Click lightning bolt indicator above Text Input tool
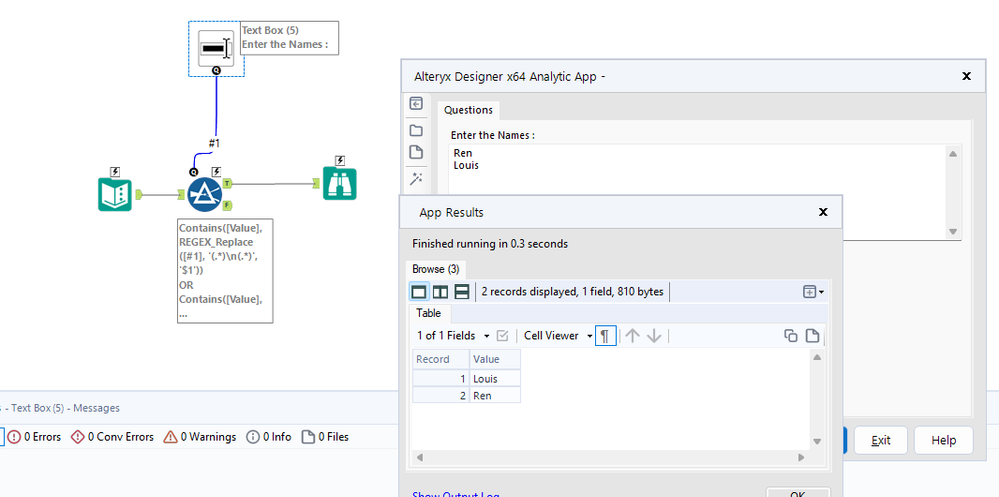 point(115,171)
